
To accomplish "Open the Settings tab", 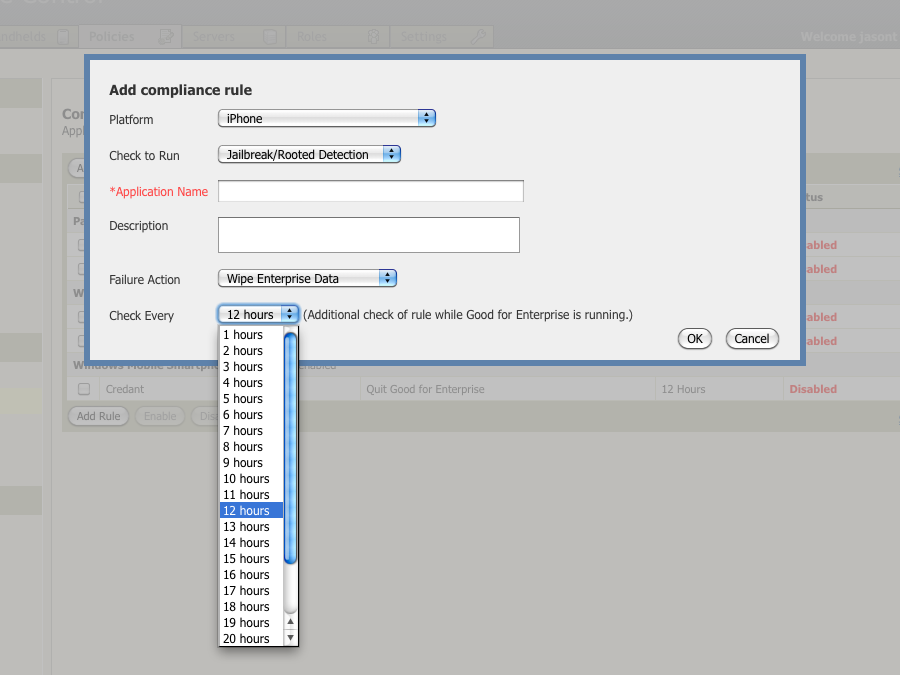I will (441, 37).
